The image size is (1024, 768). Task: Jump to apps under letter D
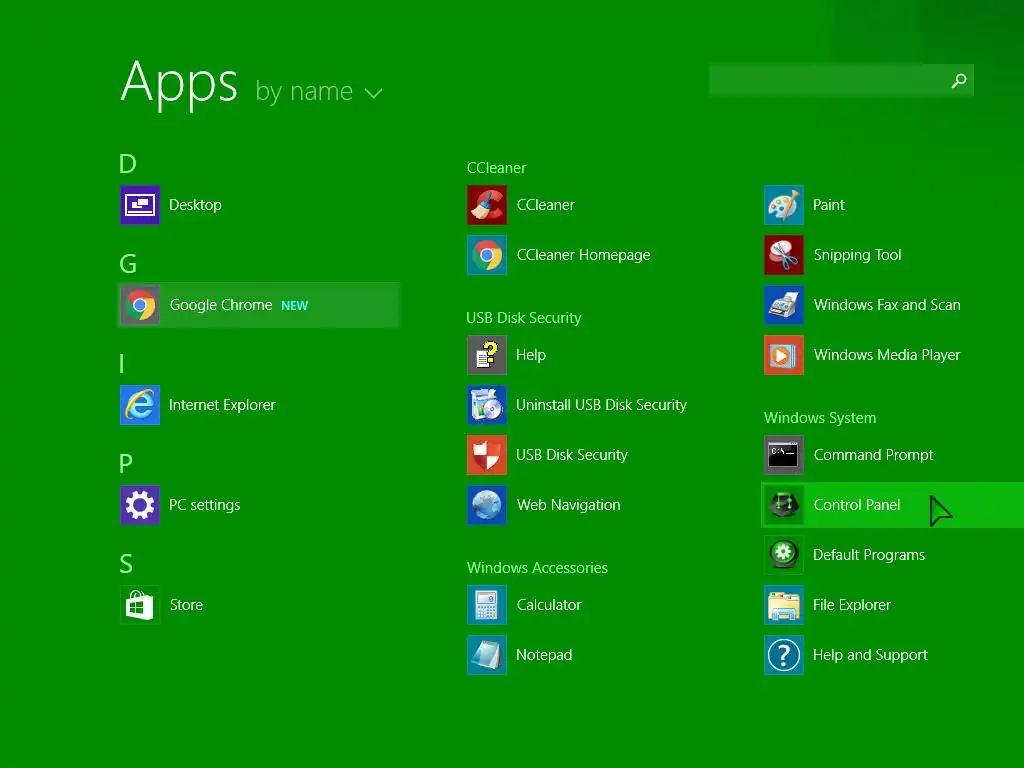(127, 164)
